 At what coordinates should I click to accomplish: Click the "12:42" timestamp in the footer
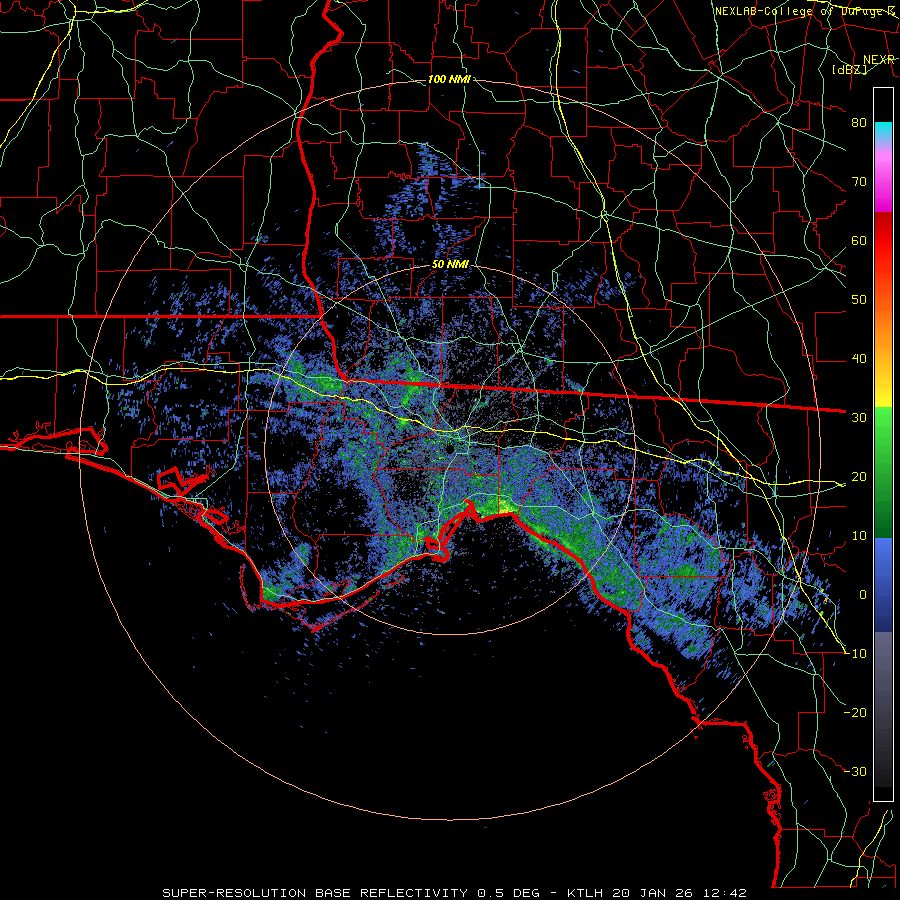click(x=724, y=893)
